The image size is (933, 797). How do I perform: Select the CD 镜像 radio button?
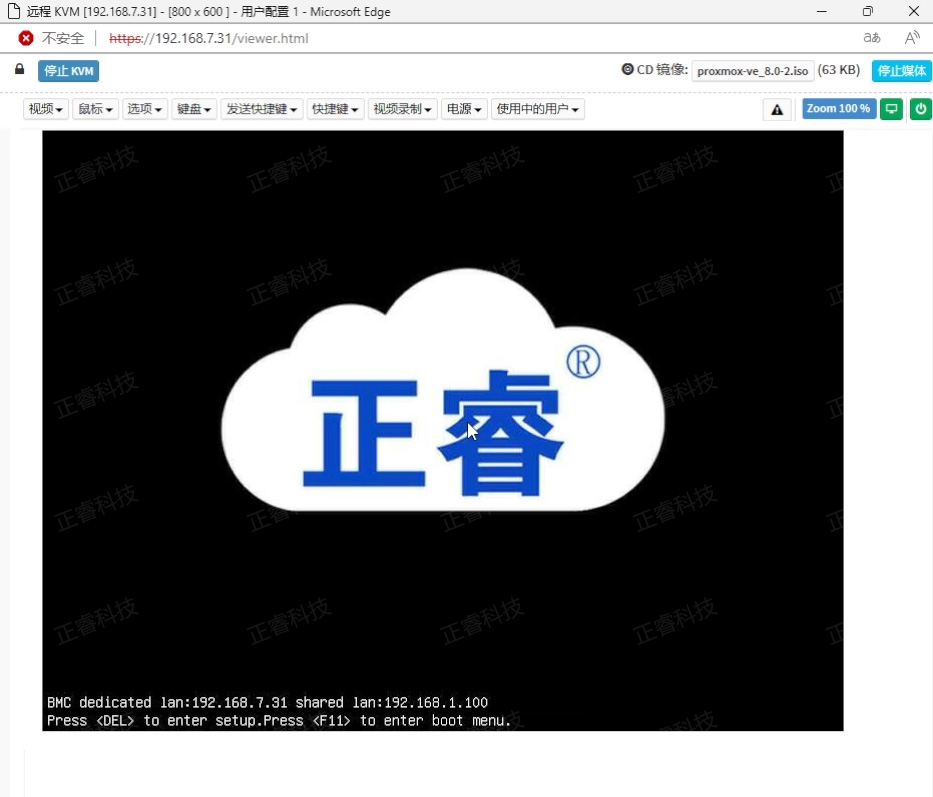coord(627,70)
